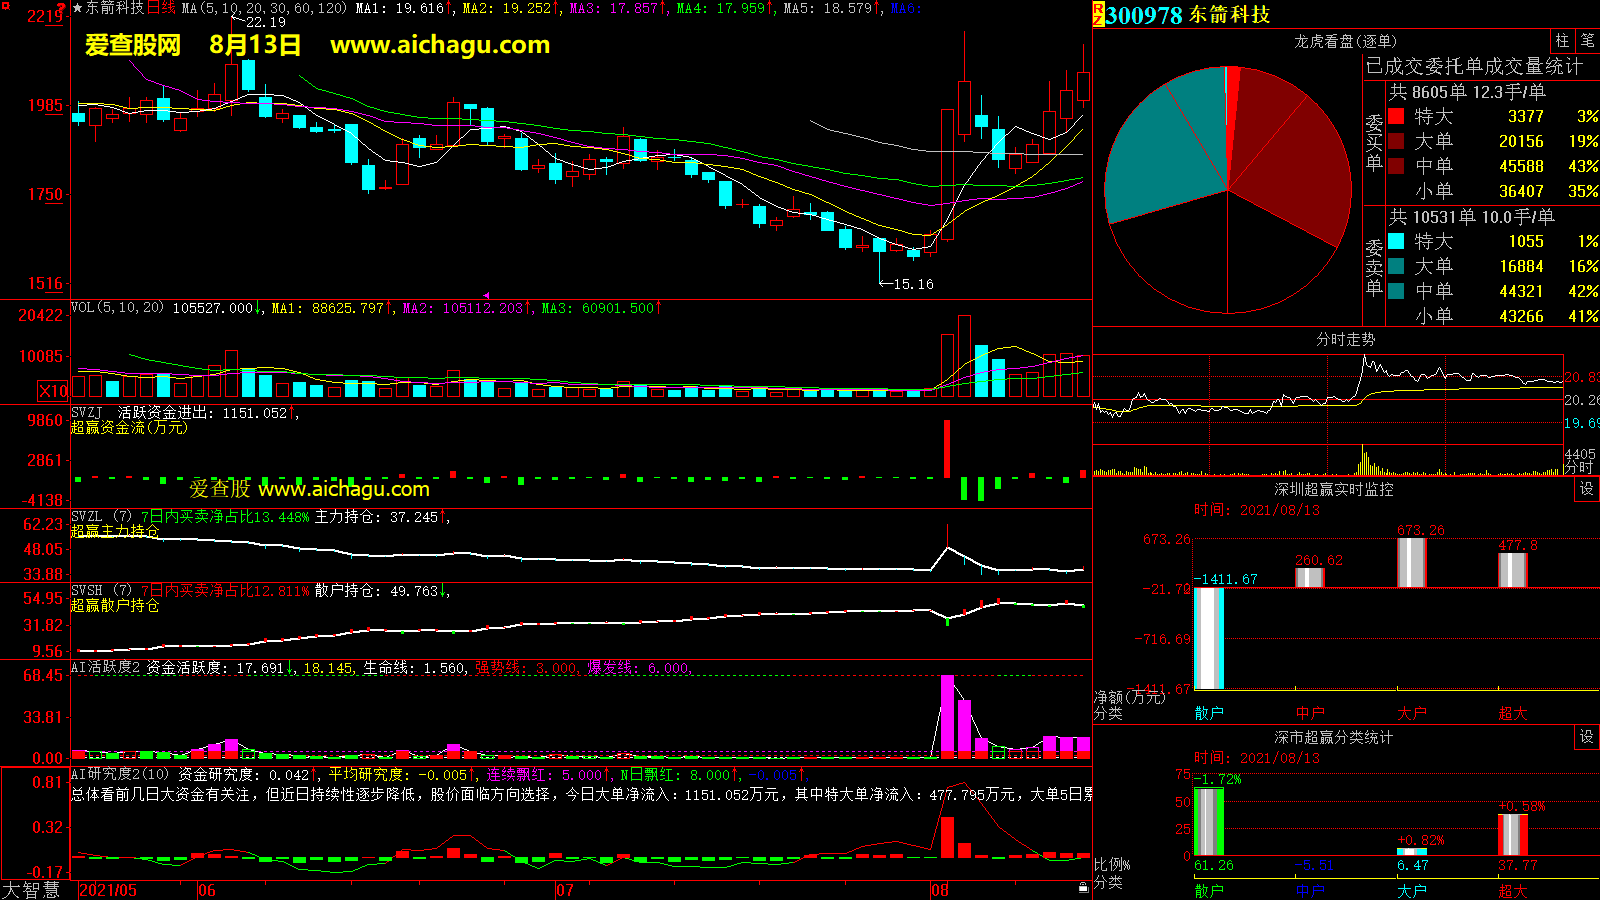Viewport: 1600px width, 900px height.
Task: Click the 08 month marker on time axis
Action: (939, 890)
